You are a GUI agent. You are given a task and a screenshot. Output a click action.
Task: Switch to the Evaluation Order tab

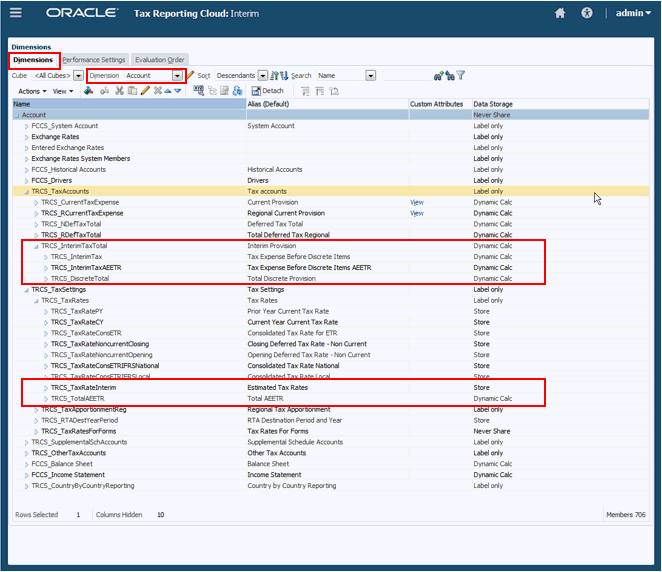pos(160,60)
